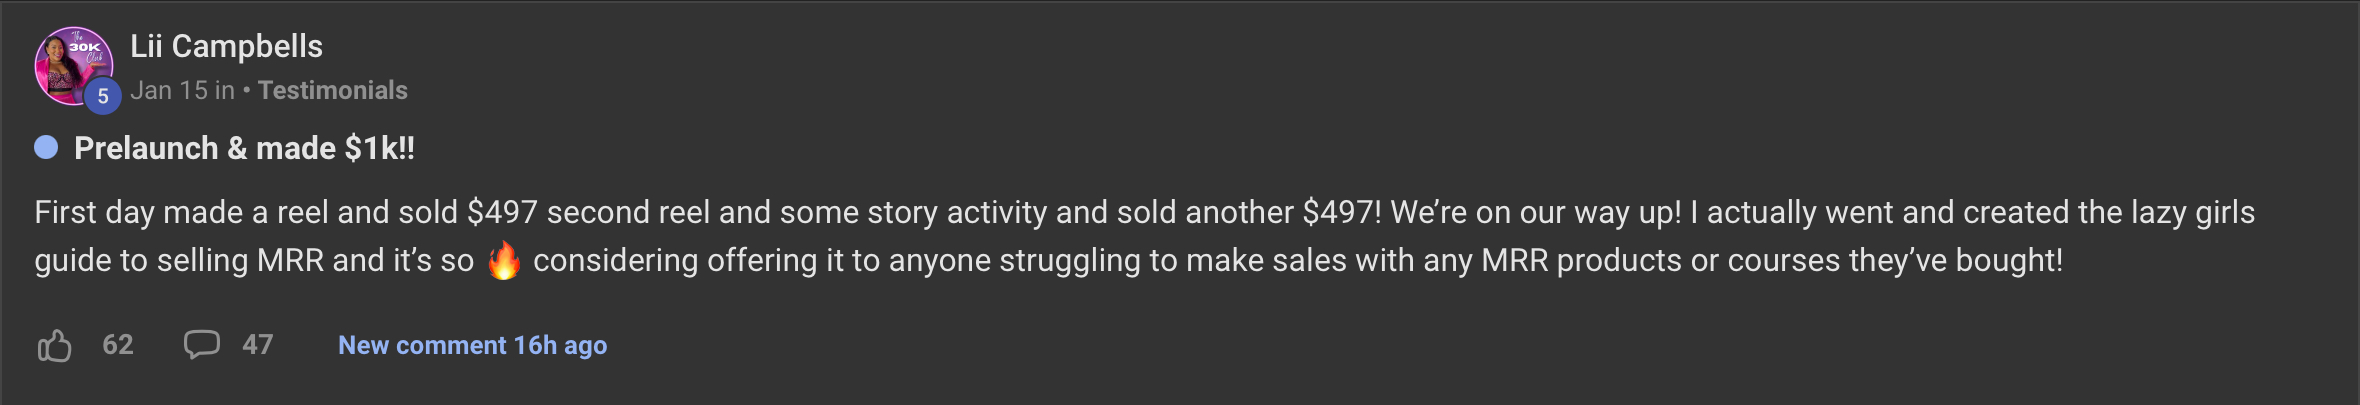This screenshot has width=2360, height=405.
Task: Click the Jan 15 post date
Action: coord(168,91)
